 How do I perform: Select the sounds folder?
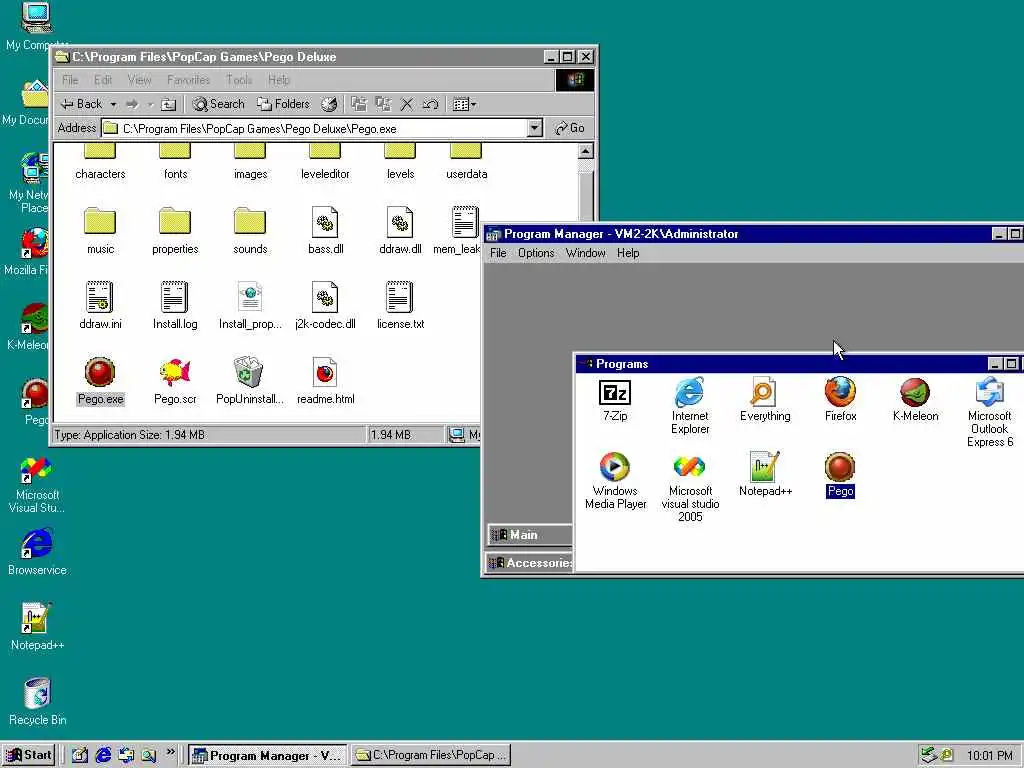250,231
